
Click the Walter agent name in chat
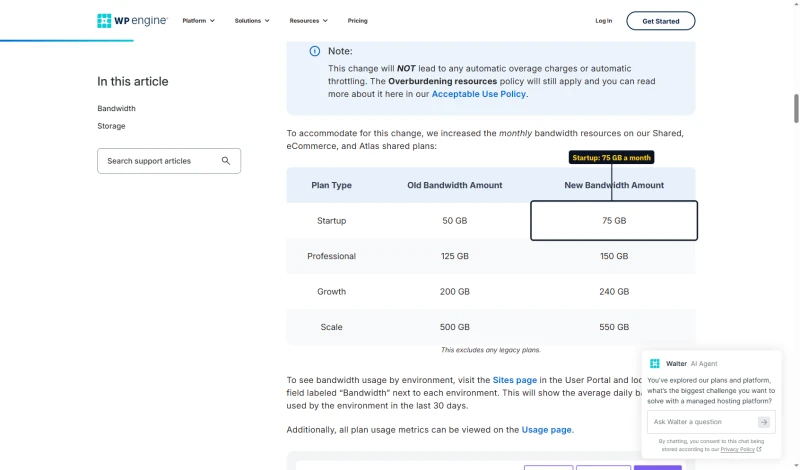coord(676,364)
